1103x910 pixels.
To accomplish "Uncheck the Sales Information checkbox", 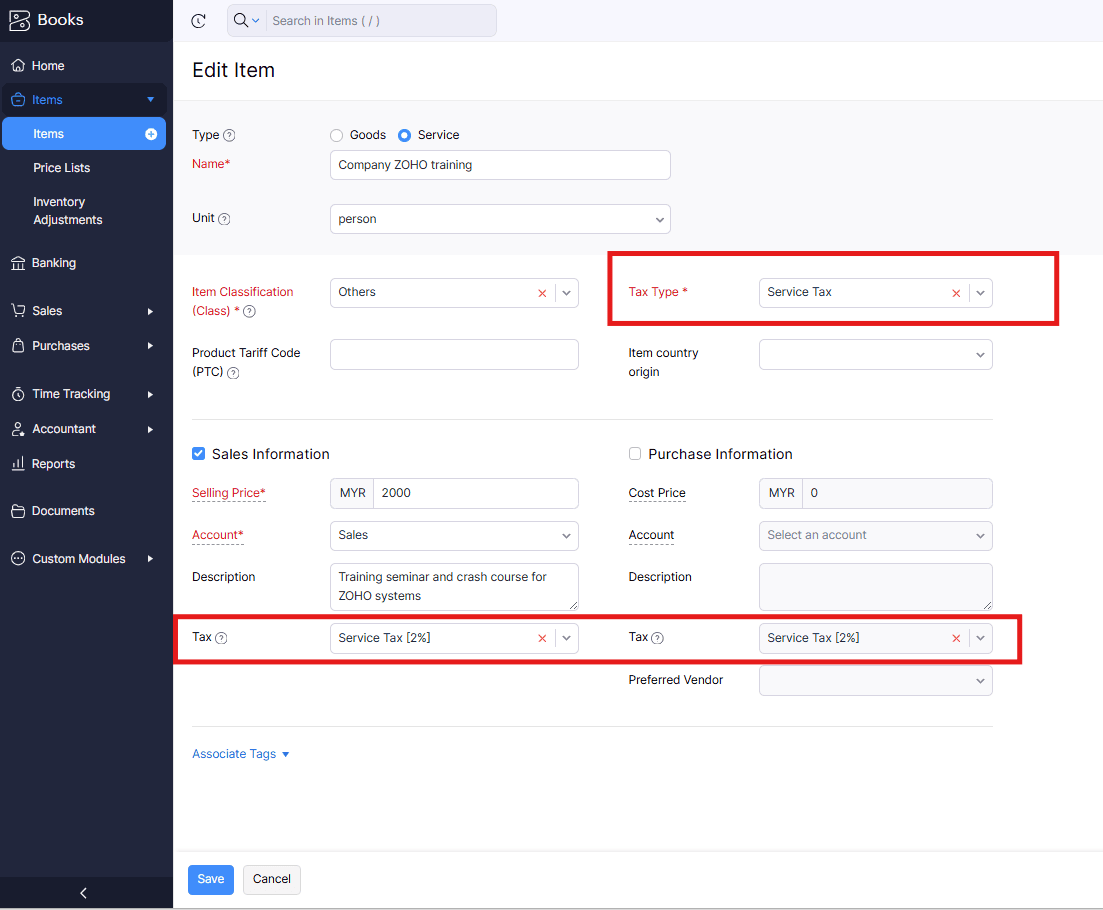I will click(x=198, y=454).
